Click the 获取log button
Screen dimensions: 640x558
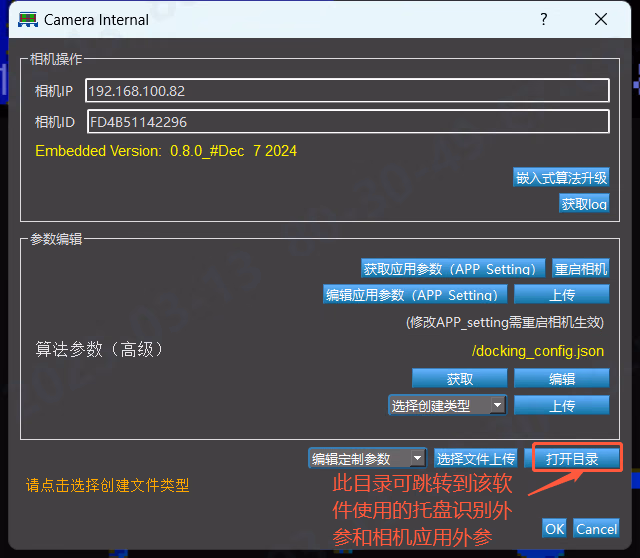coord(584,203)
